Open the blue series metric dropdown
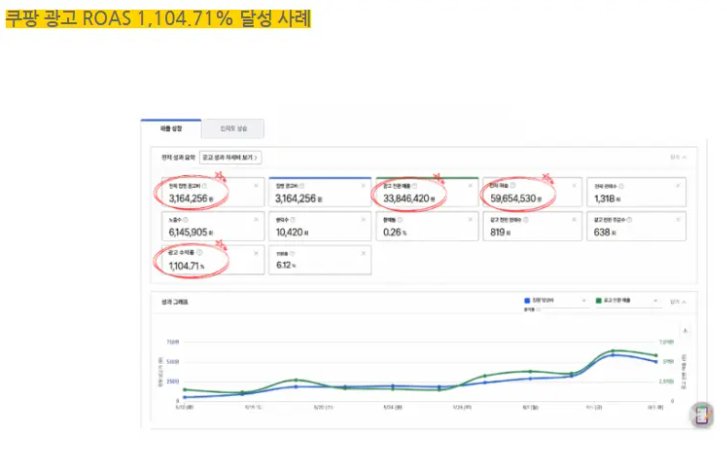The height and width of the screenshot is (460, 727). 555,300
